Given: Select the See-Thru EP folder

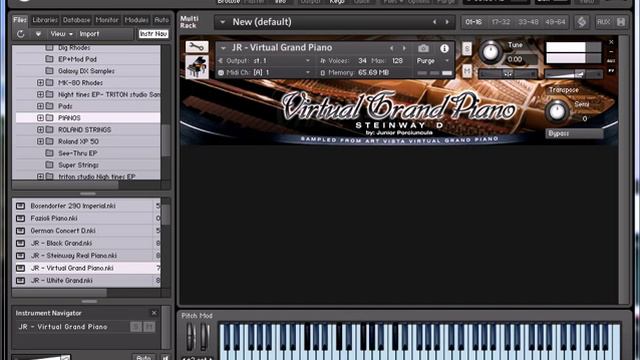Looking at the screenshot, I should pos(78,153).
